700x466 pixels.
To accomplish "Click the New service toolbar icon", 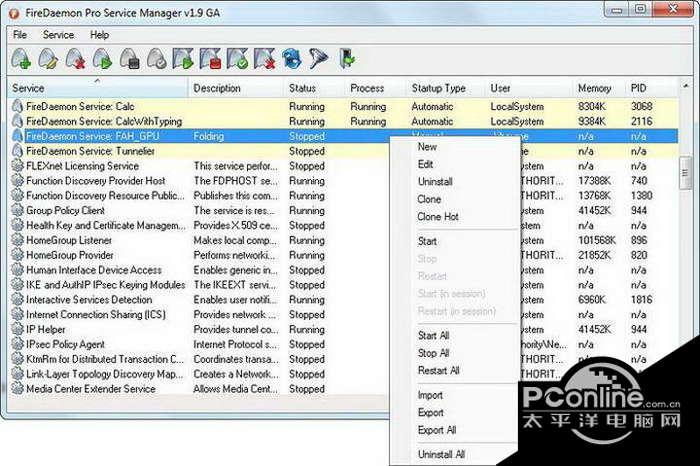I will pos(21,59).
